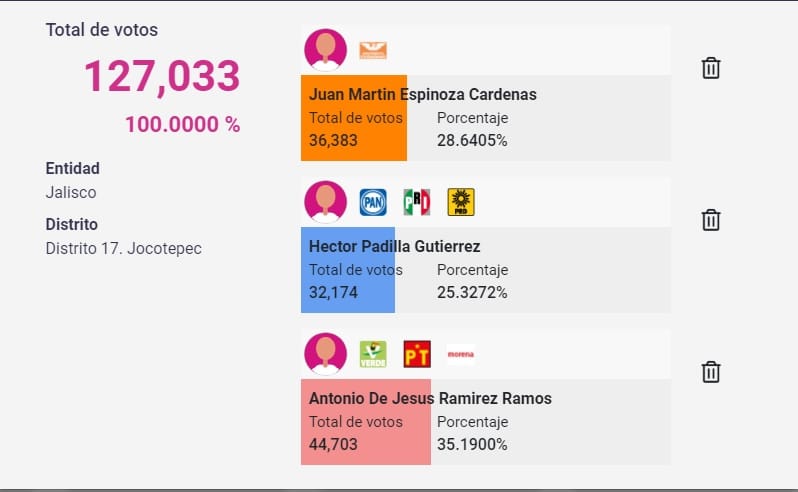Click the Morena party logo

(461, 354)
